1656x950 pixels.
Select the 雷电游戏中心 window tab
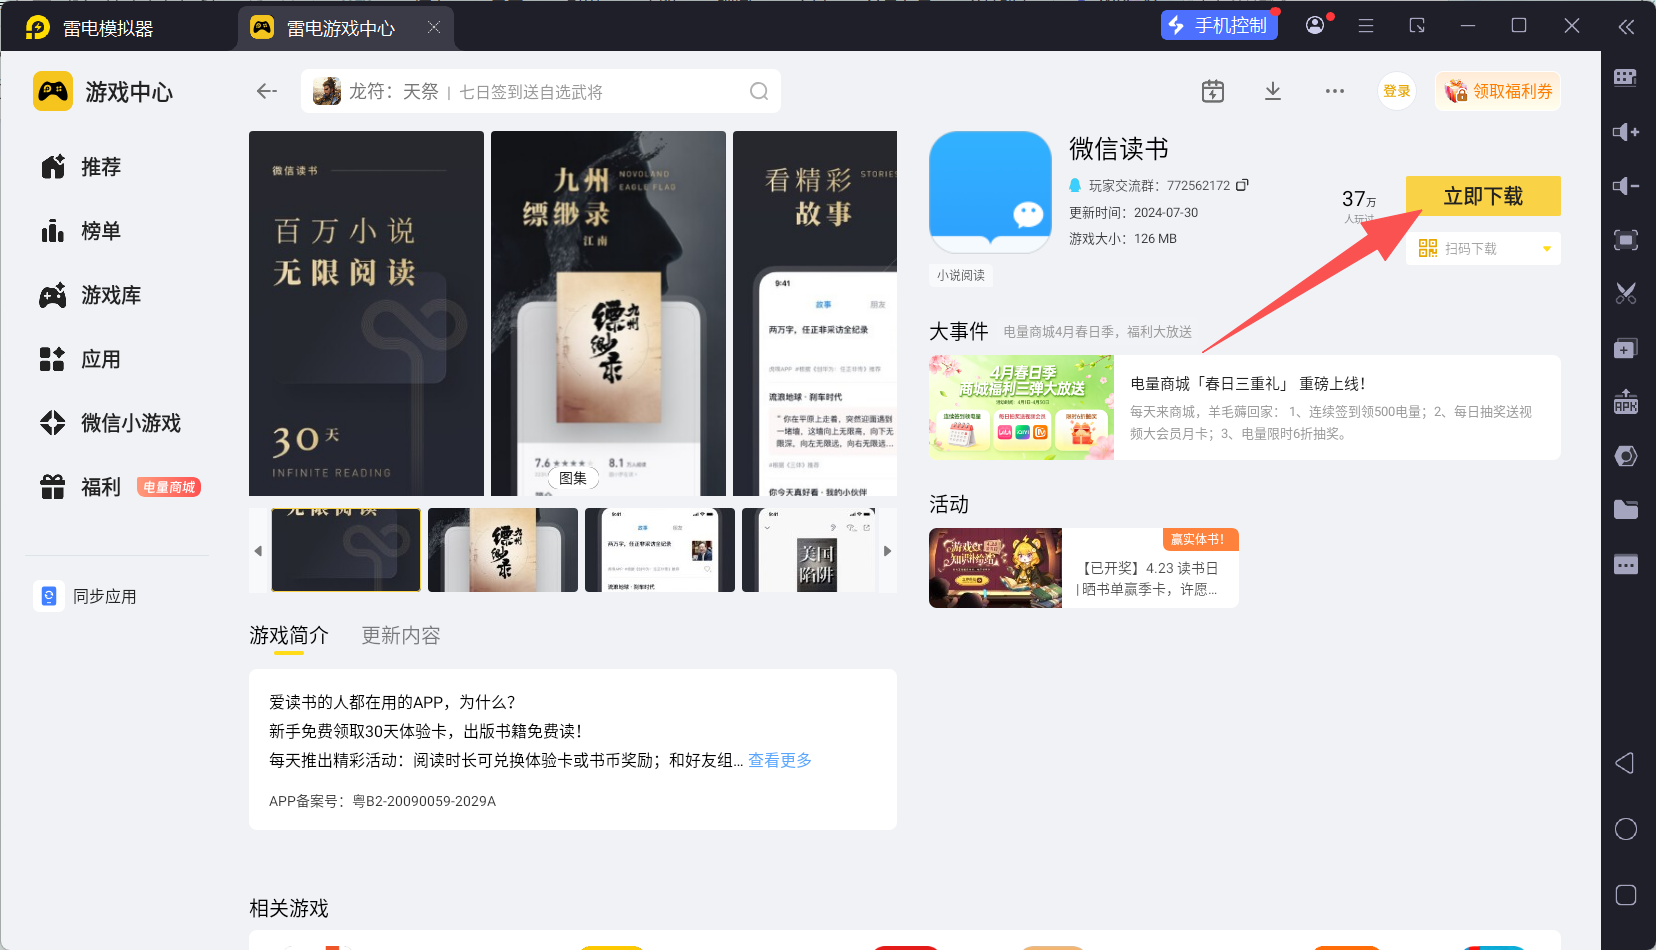click(346, 28)
